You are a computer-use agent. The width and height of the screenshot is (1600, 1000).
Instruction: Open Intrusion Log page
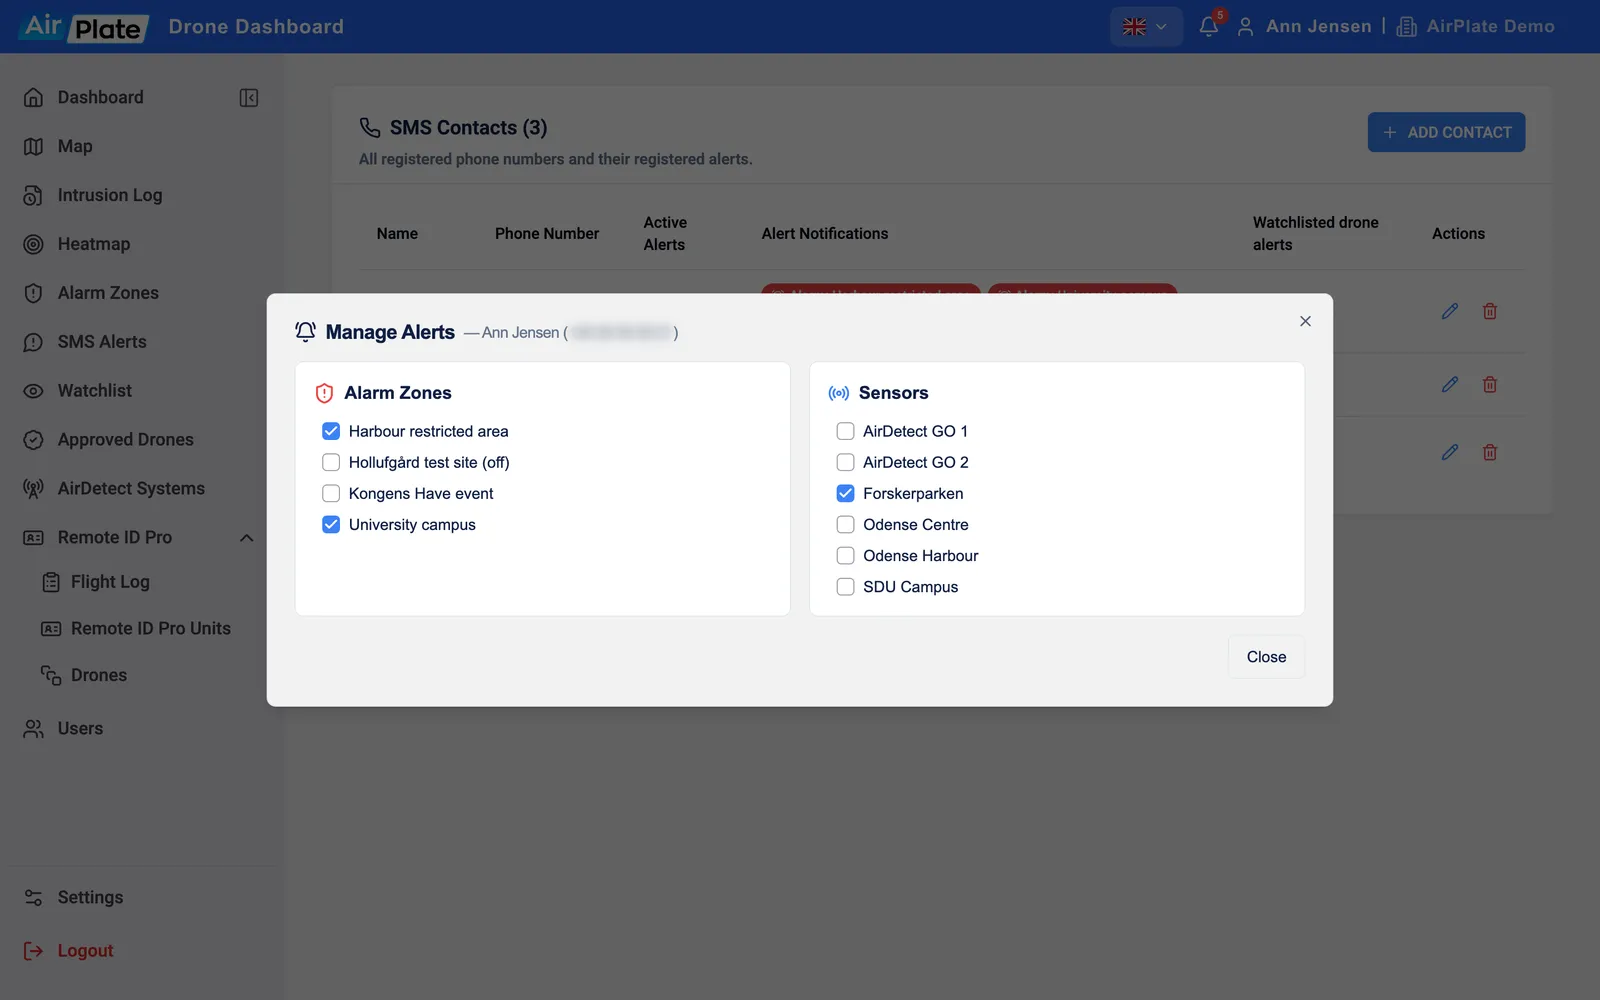coord(92,195)
